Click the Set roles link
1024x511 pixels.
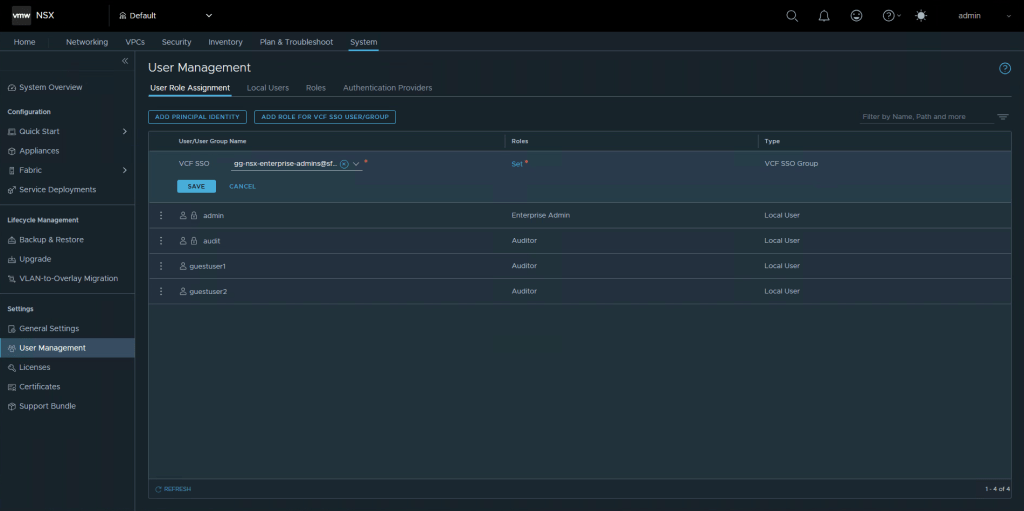[517, 163]
